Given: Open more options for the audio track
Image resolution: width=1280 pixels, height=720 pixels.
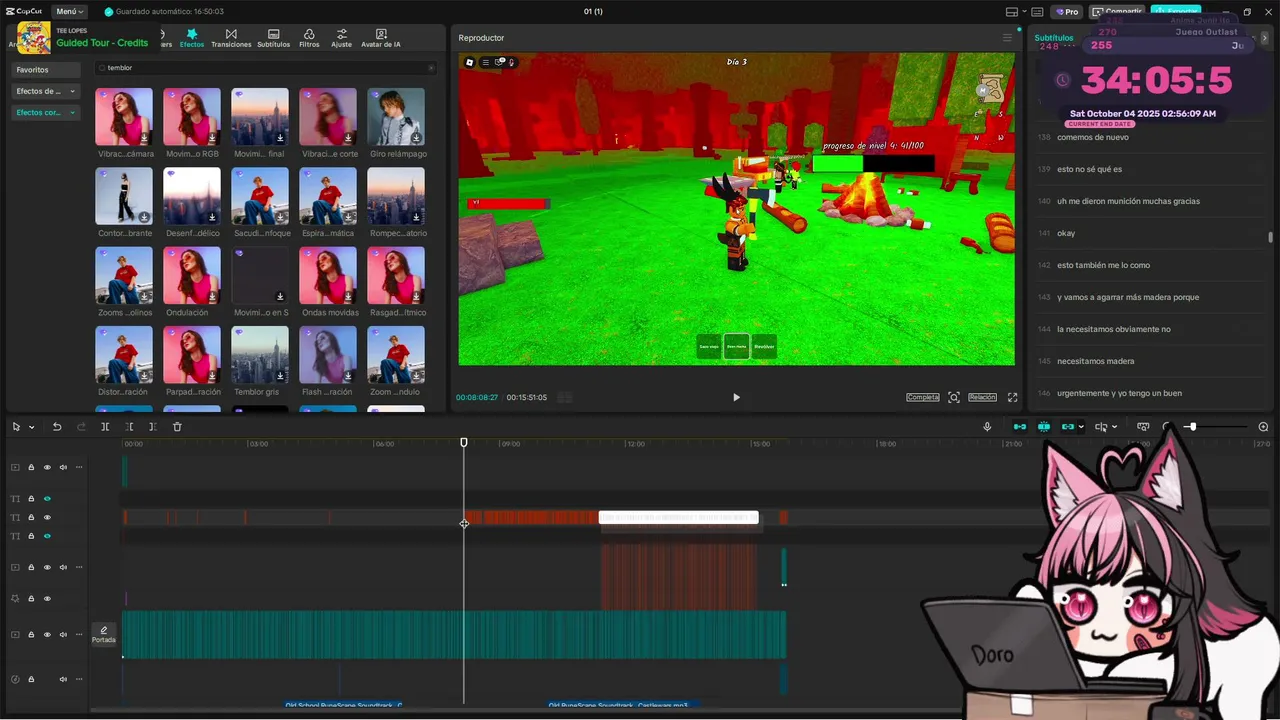Looking at the screenshot, I should click(79, 679).
